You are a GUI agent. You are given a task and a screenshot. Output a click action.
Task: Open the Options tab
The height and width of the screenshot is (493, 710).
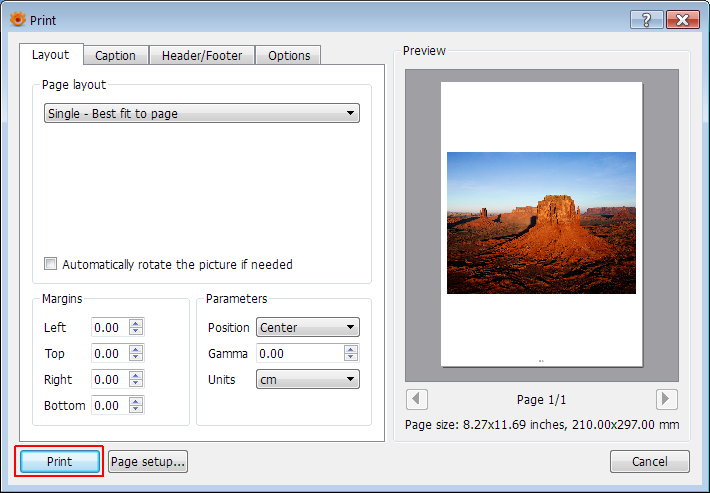tap(289, 55)
